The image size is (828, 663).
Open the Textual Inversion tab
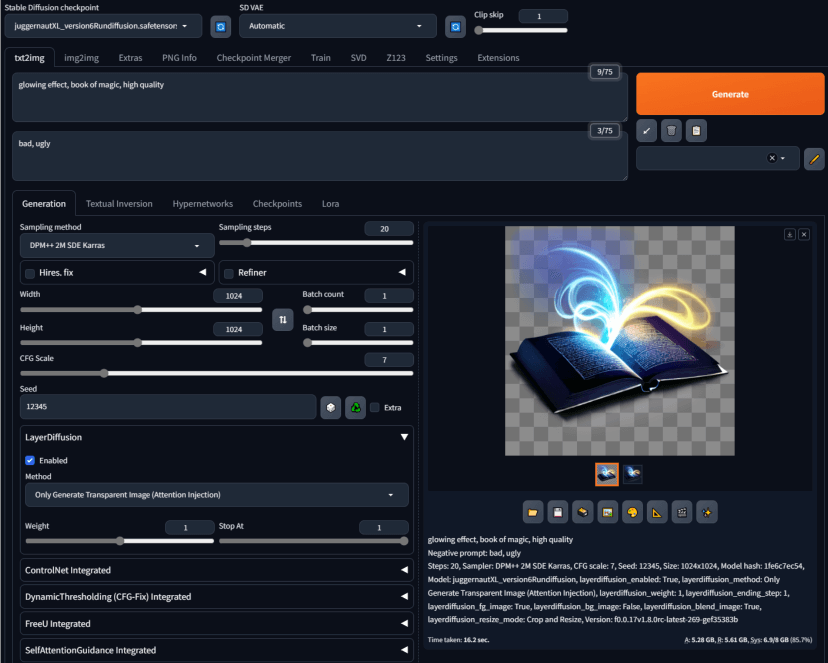coord(119,203)
